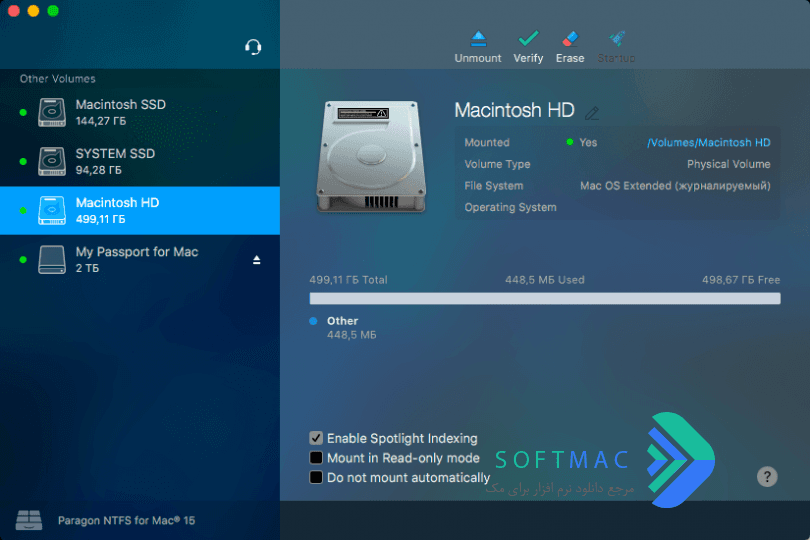
Task: Toggle Enable Spotlight Indexing checkbox
Action: coord(316,438)
